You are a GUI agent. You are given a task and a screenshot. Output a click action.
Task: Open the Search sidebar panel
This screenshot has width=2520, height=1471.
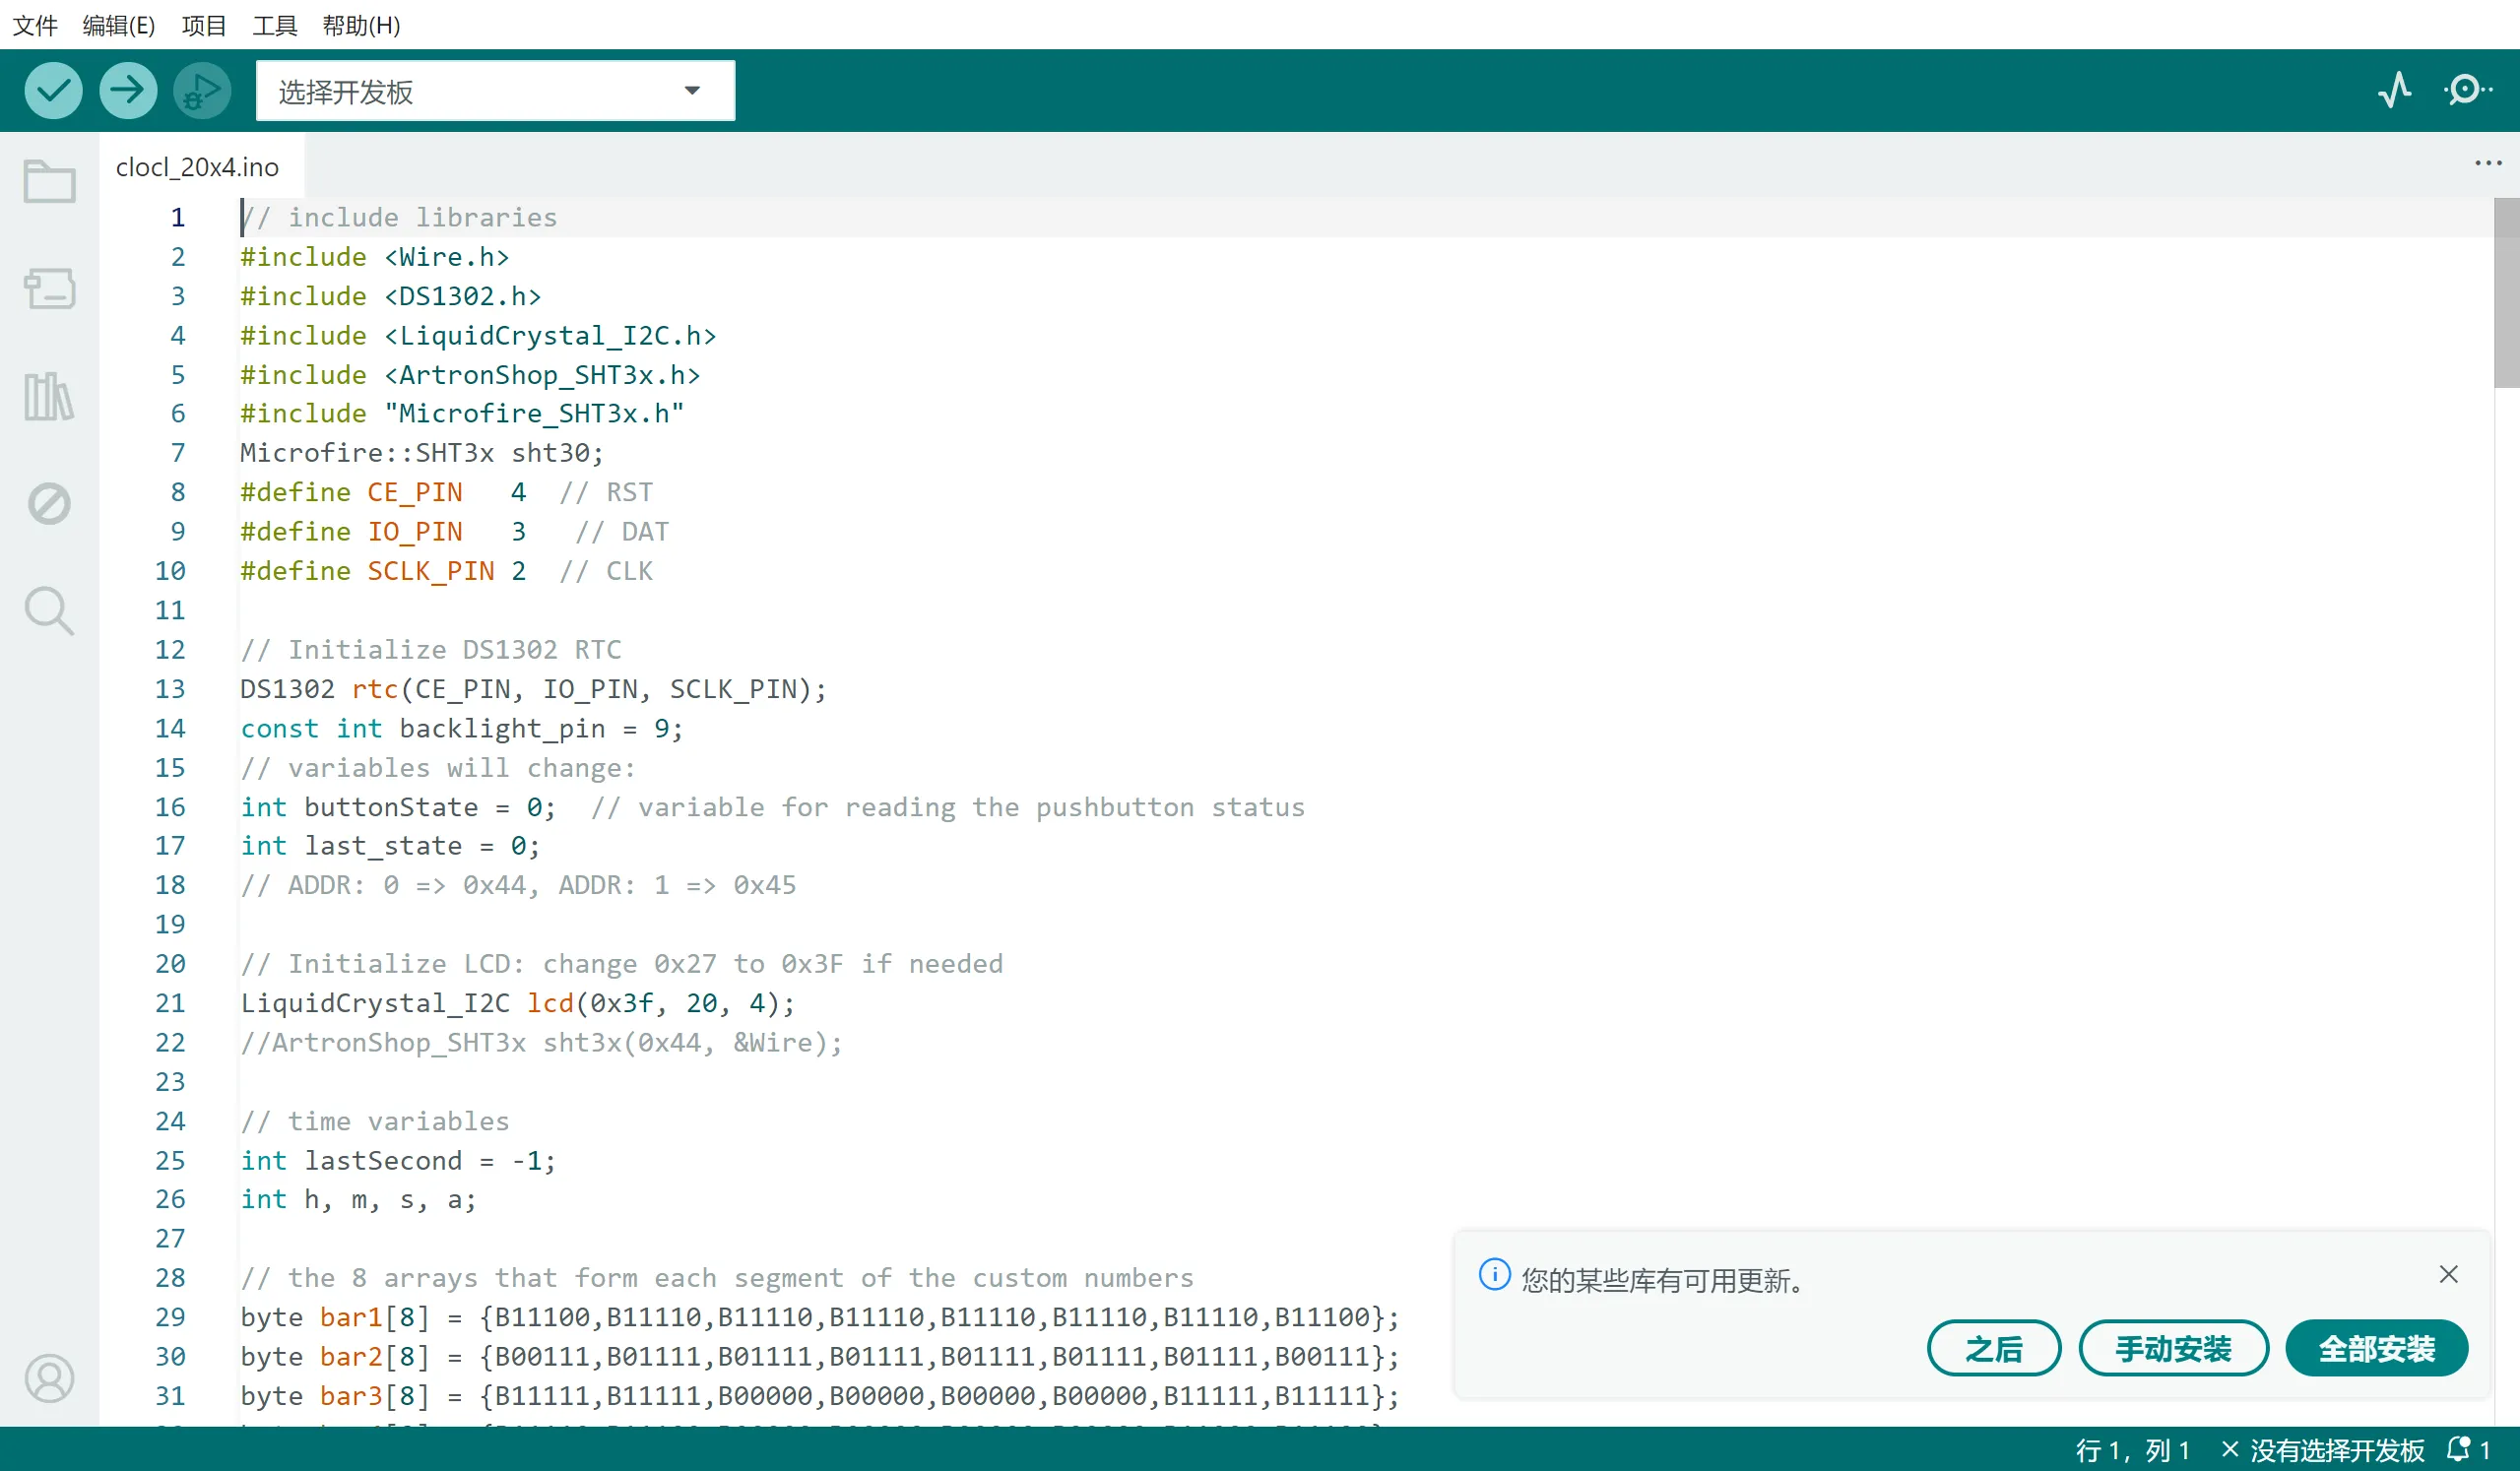point(49,610)
